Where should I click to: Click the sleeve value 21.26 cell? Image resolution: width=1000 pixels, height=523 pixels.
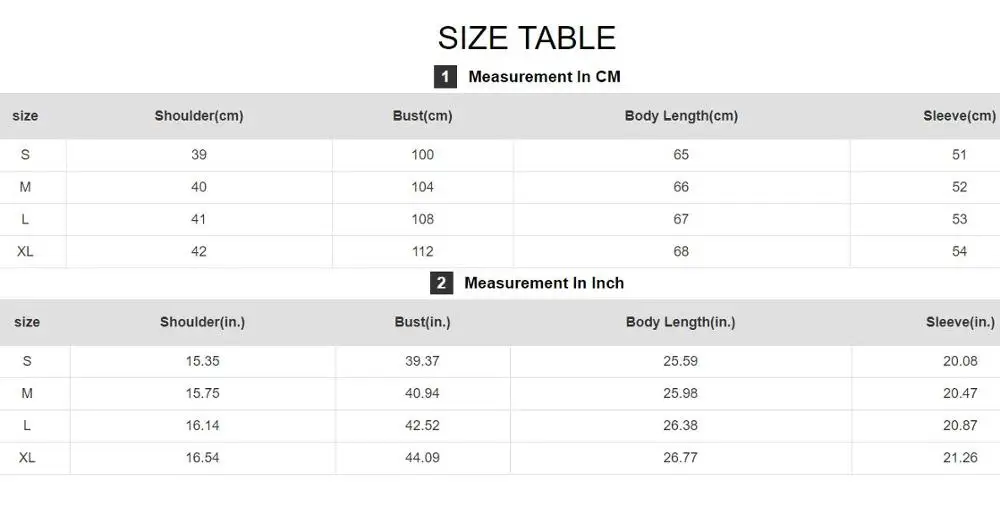tap(960, 457)
